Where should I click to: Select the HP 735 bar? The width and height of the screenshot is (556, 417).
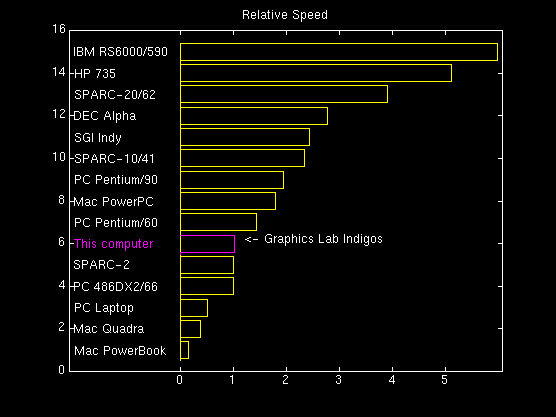pos(316,73)
